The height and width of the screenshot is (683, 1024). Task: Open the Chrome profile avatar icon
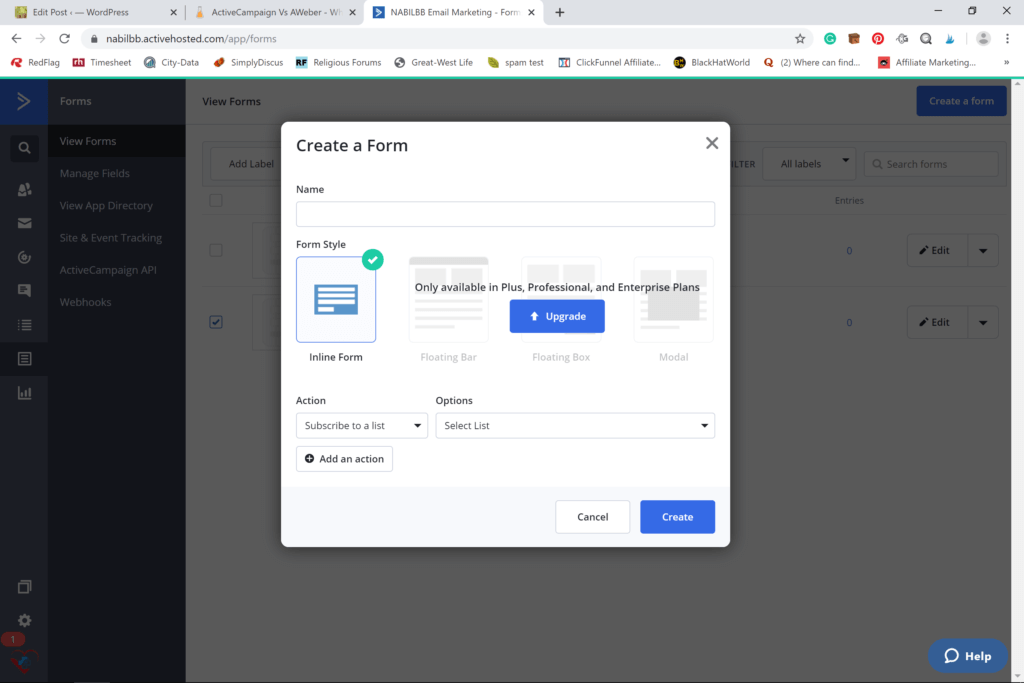[983, 39]
